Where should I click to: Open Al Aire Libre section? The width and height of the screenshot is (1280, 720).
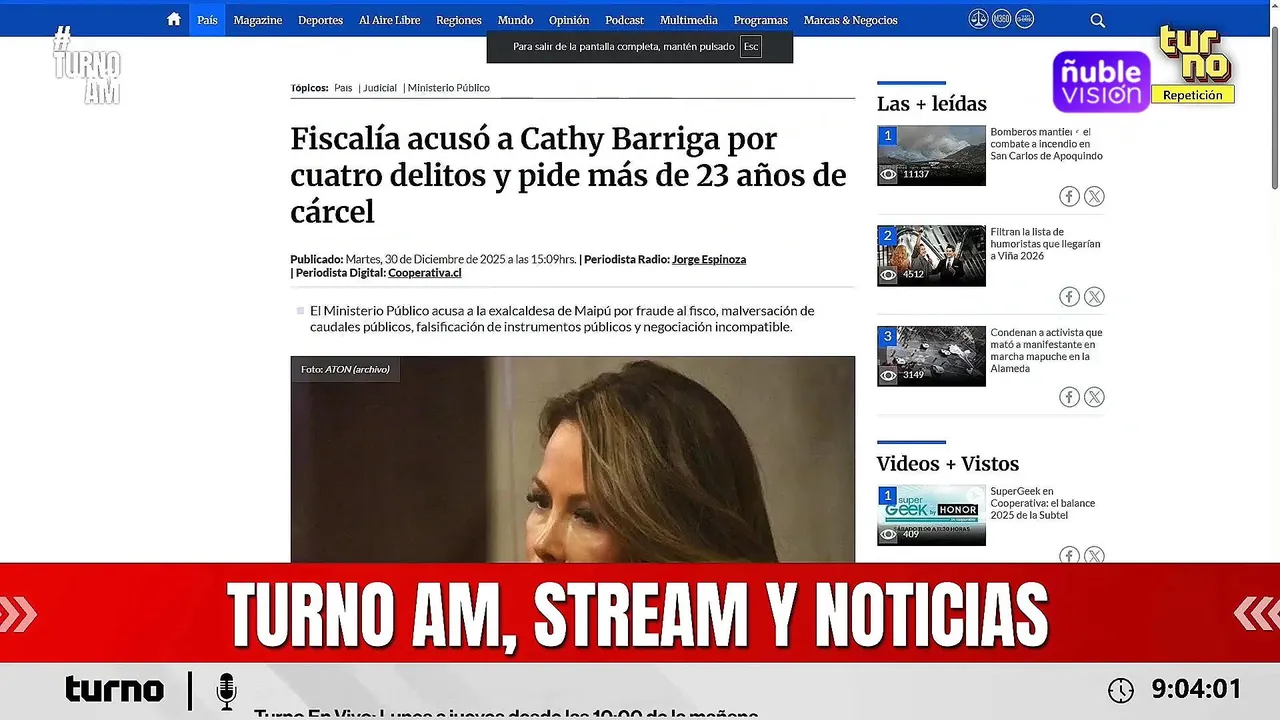(390, 20)
